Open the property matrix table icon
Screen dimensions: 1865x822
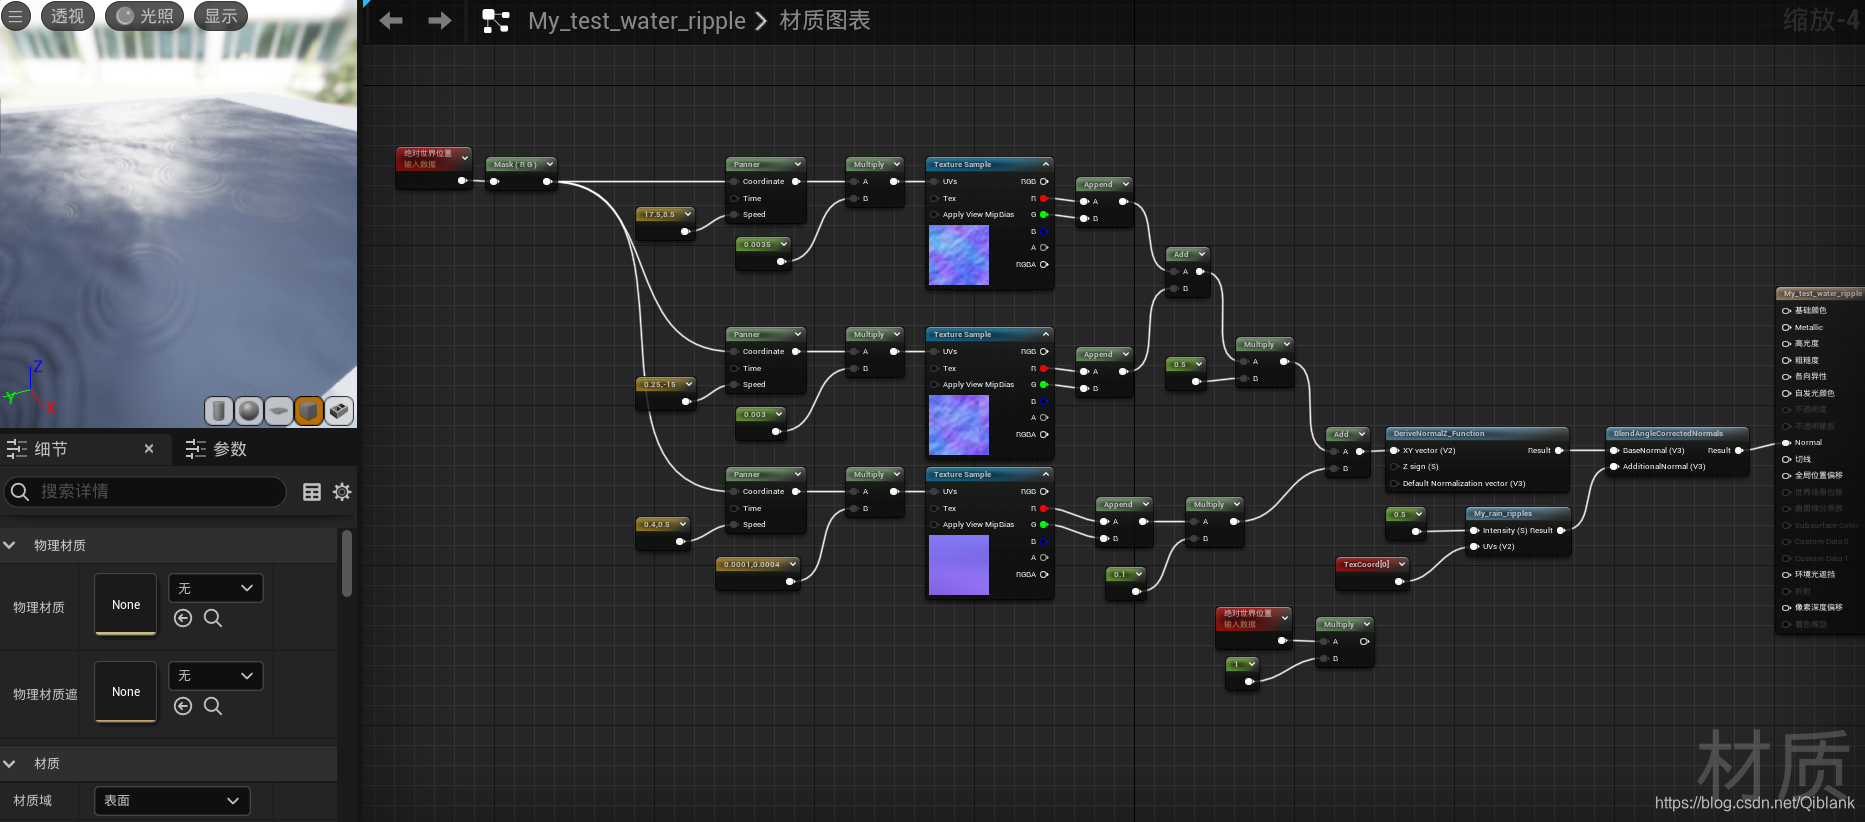click(x=312, y=492)
